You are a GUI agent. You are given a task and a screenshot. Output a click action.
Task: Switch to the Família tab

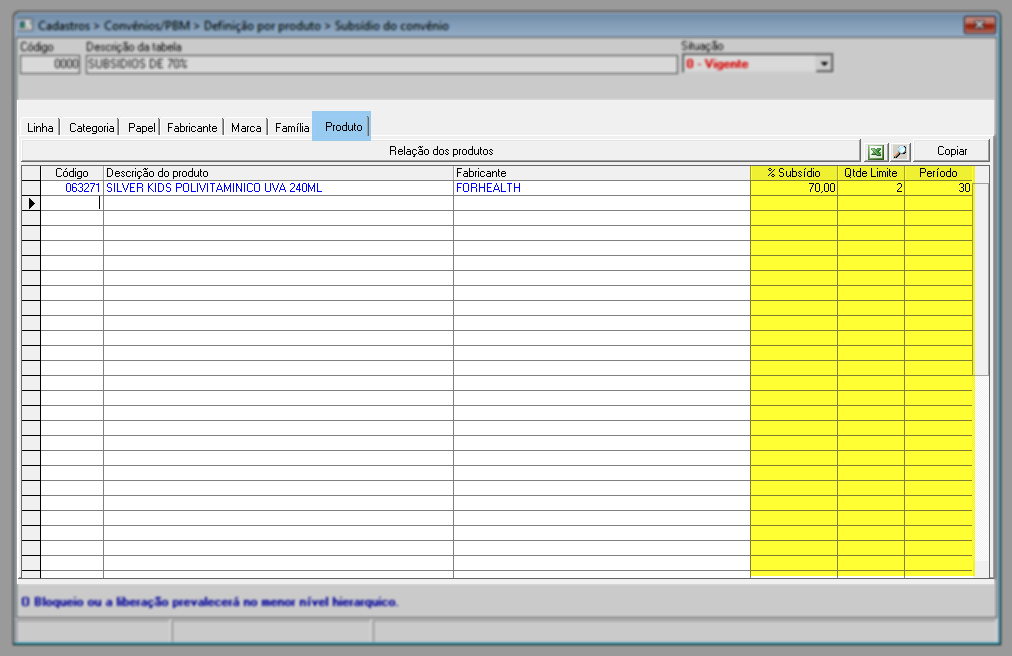click(x=292, y=127)
